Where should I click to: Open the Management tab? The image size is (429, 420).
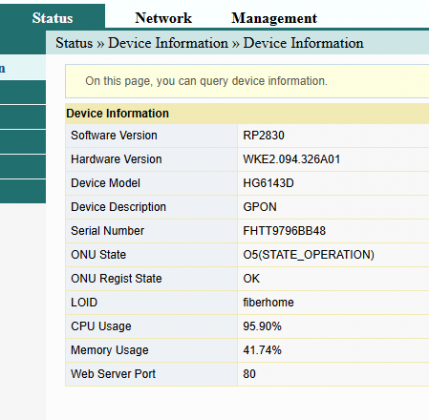(274, 18)
